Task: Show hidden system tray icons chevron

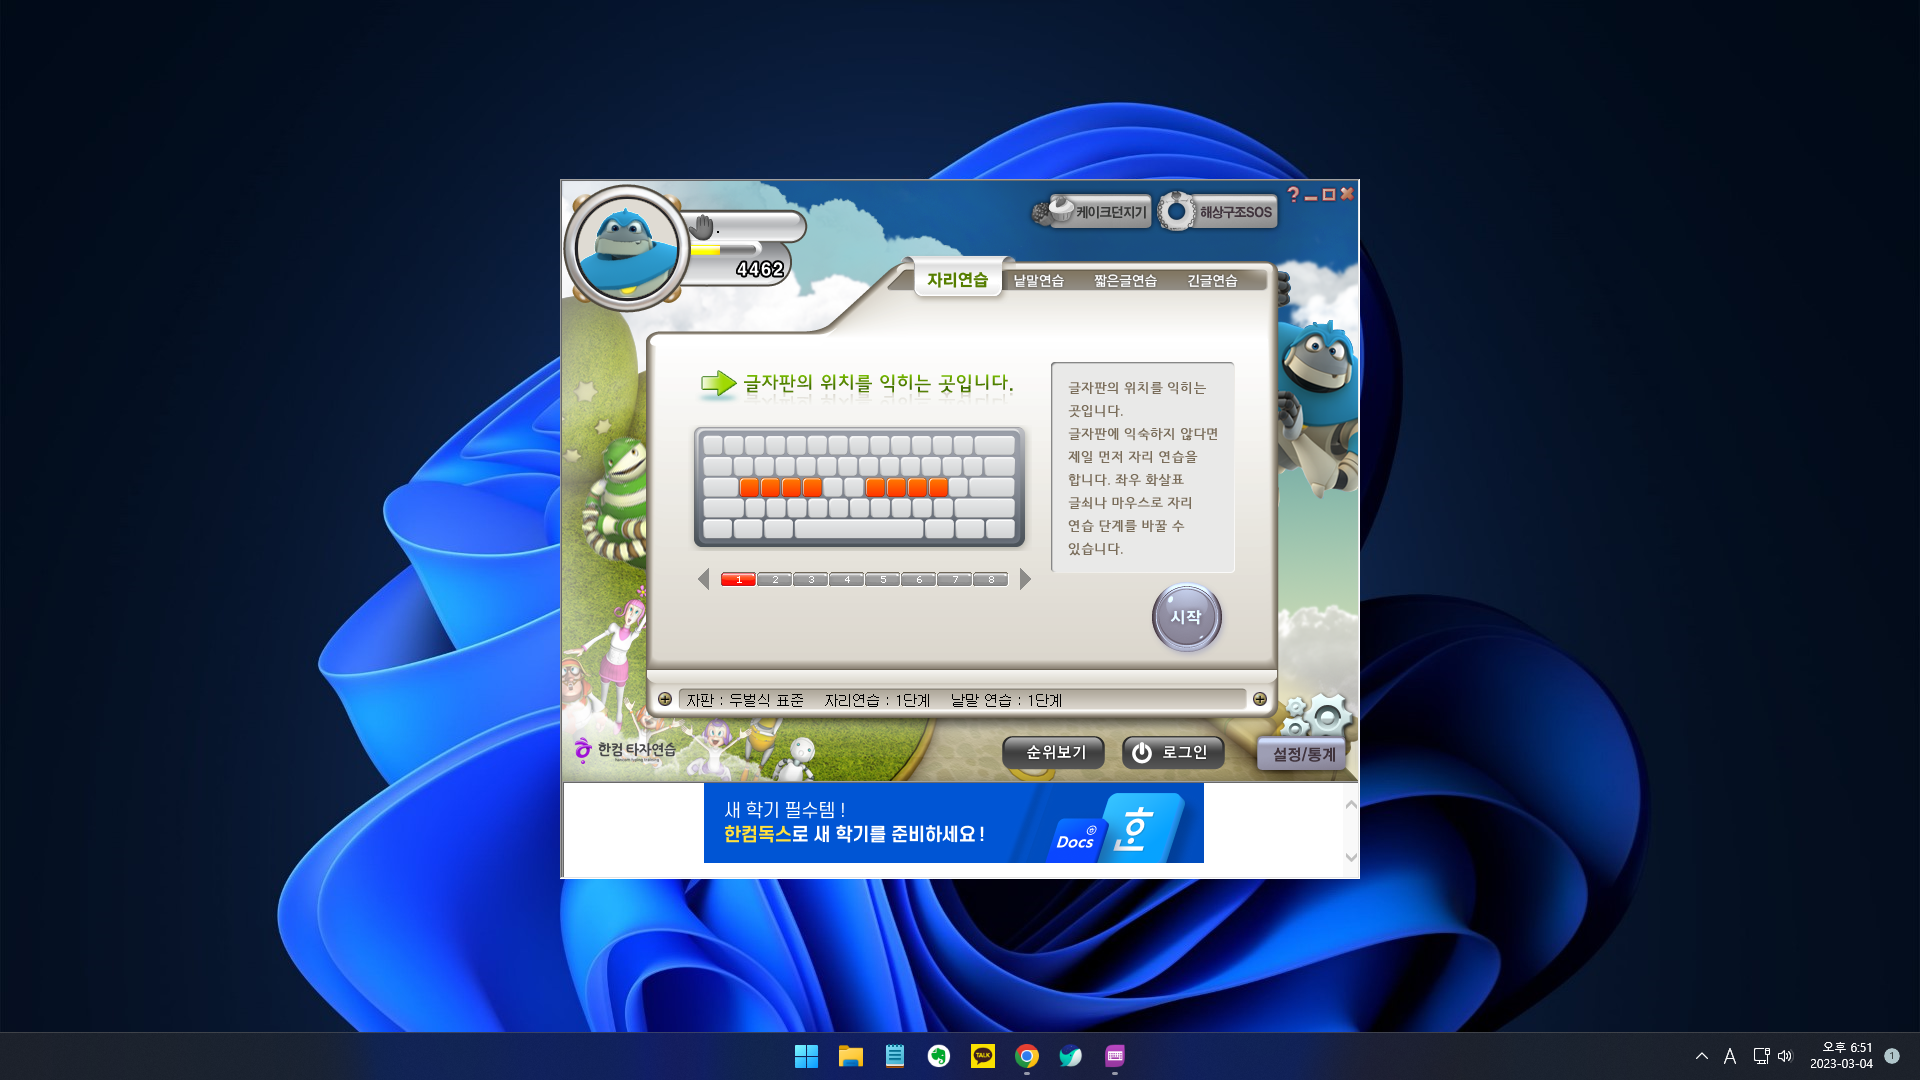Action: pos(1702,1056)
